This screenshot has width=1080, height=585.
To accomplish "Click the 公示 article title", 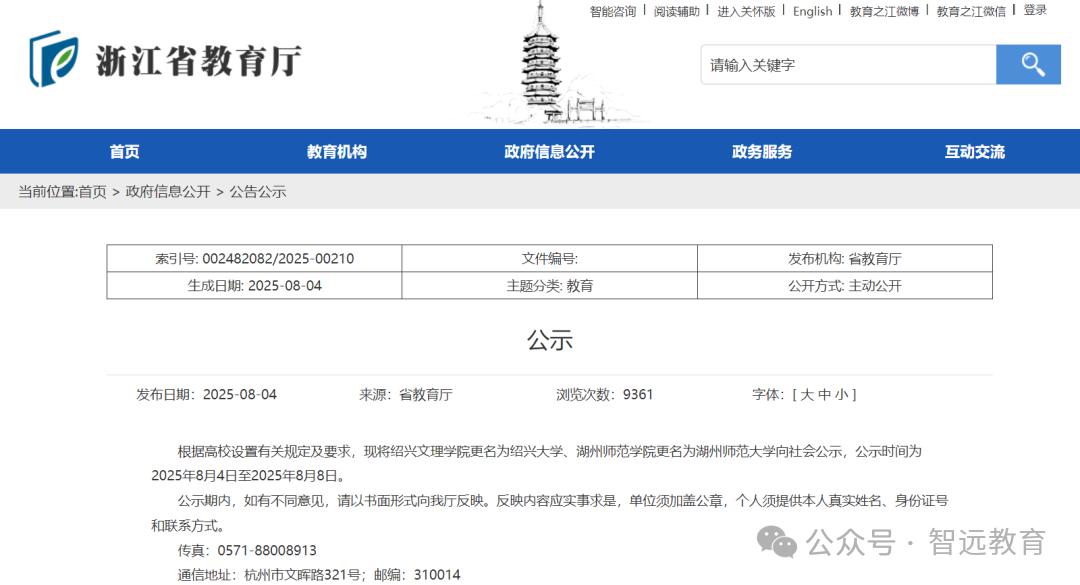I will coord(550,340).
